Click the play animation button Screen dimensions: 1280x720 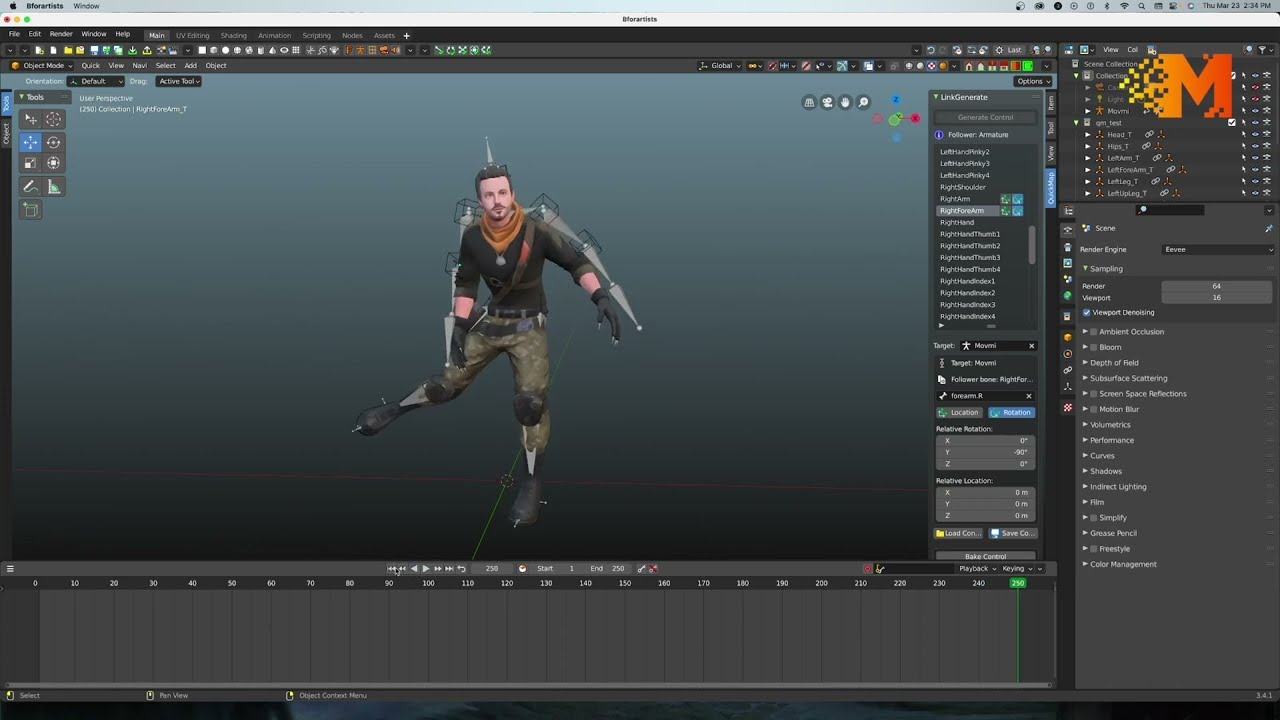426,568
